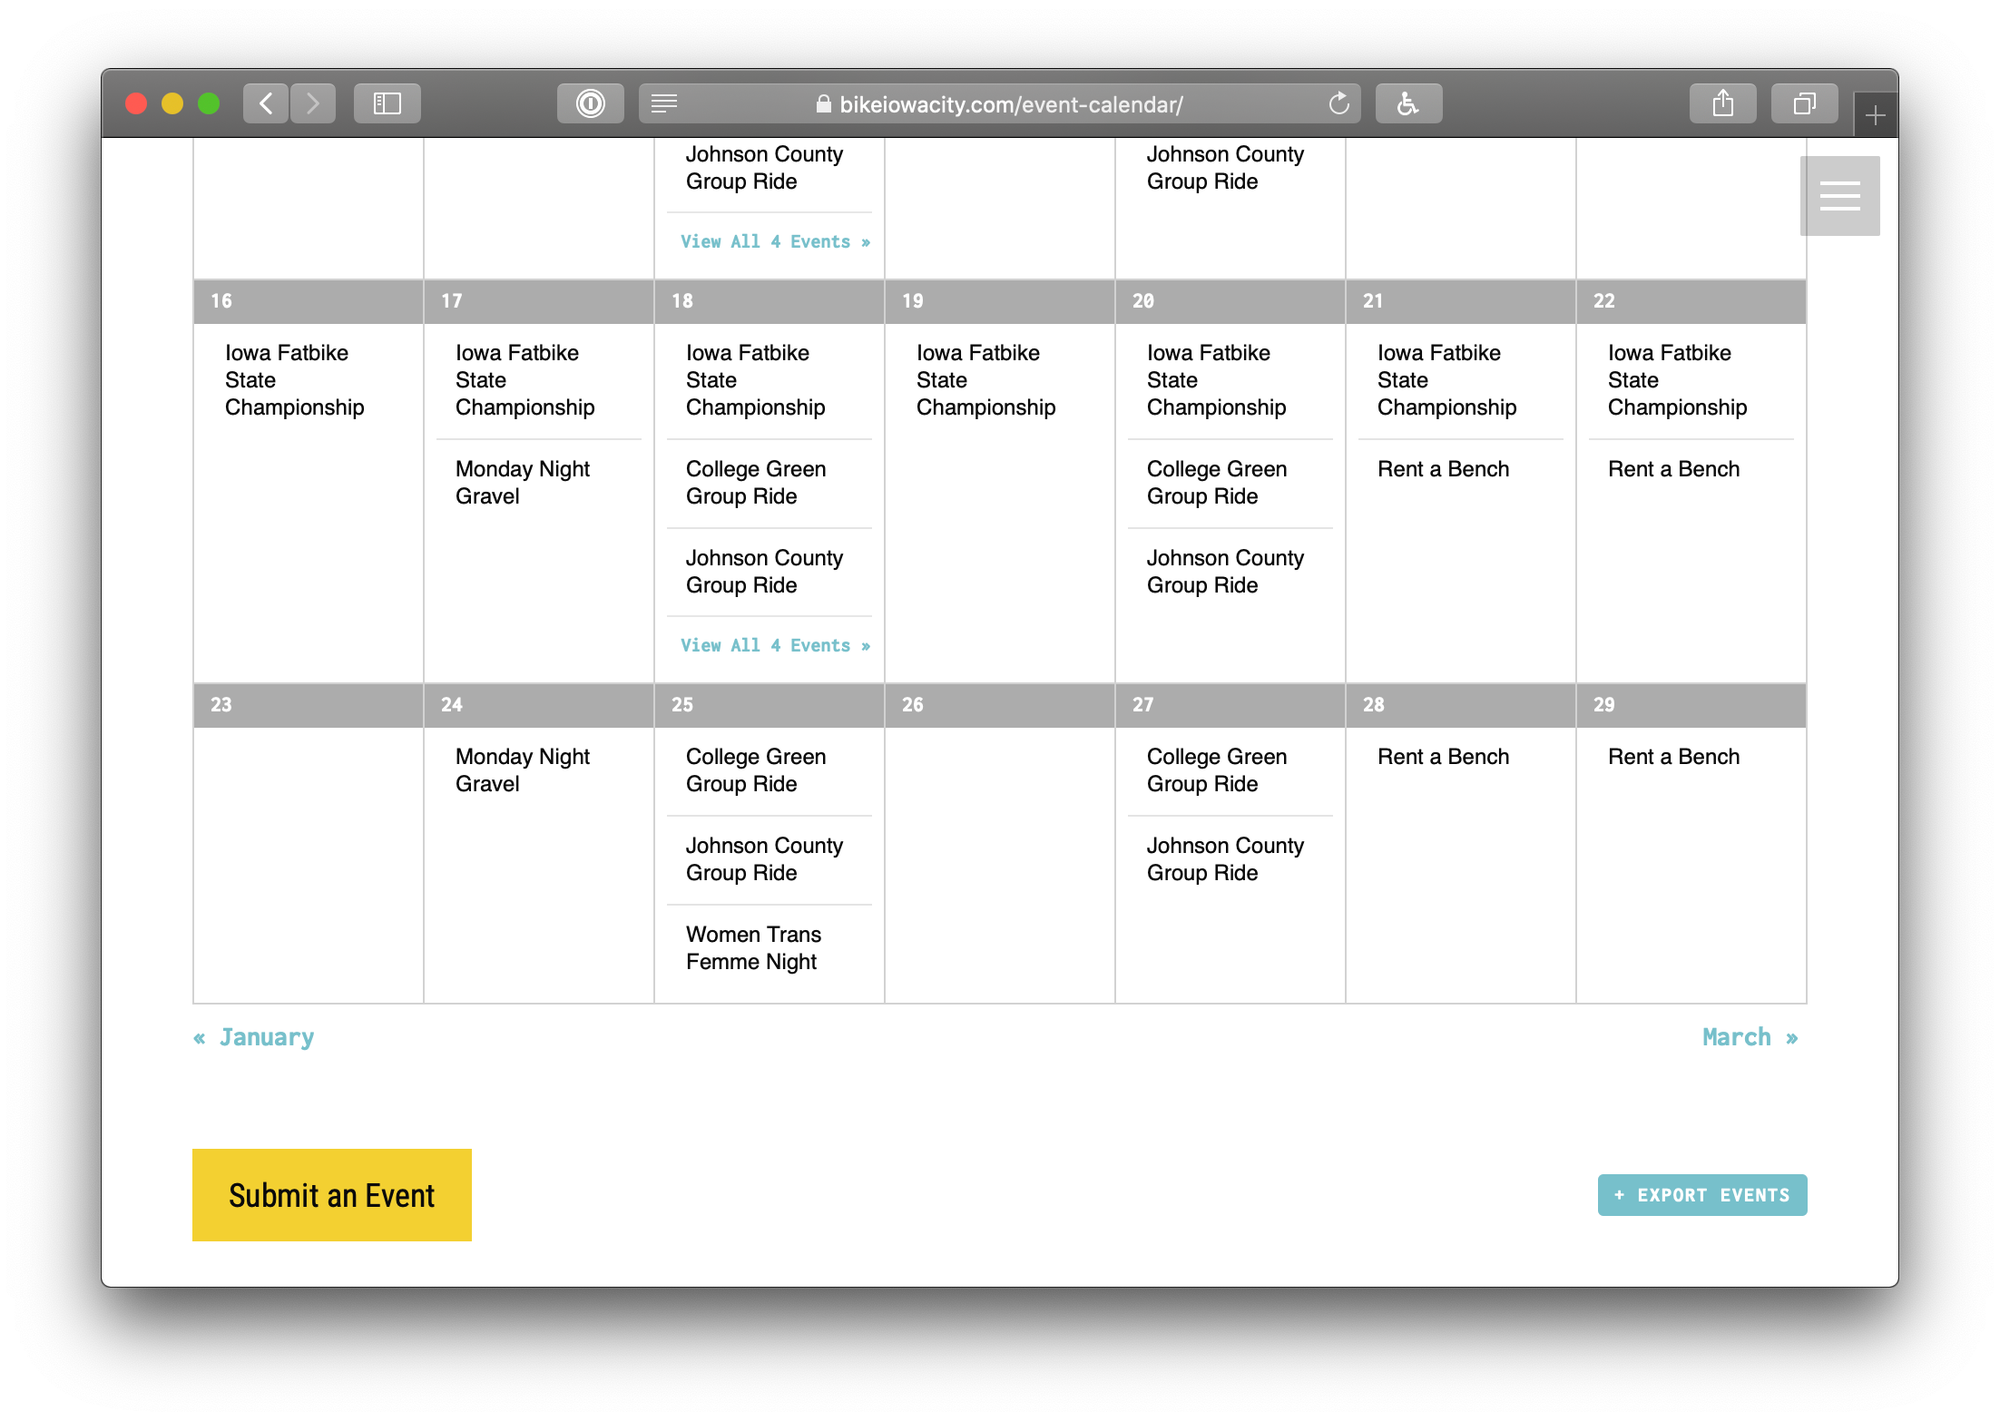Open the Share menu in Safari
This screenshot has width=2000, height=1421.
[x=1723, y=102]
